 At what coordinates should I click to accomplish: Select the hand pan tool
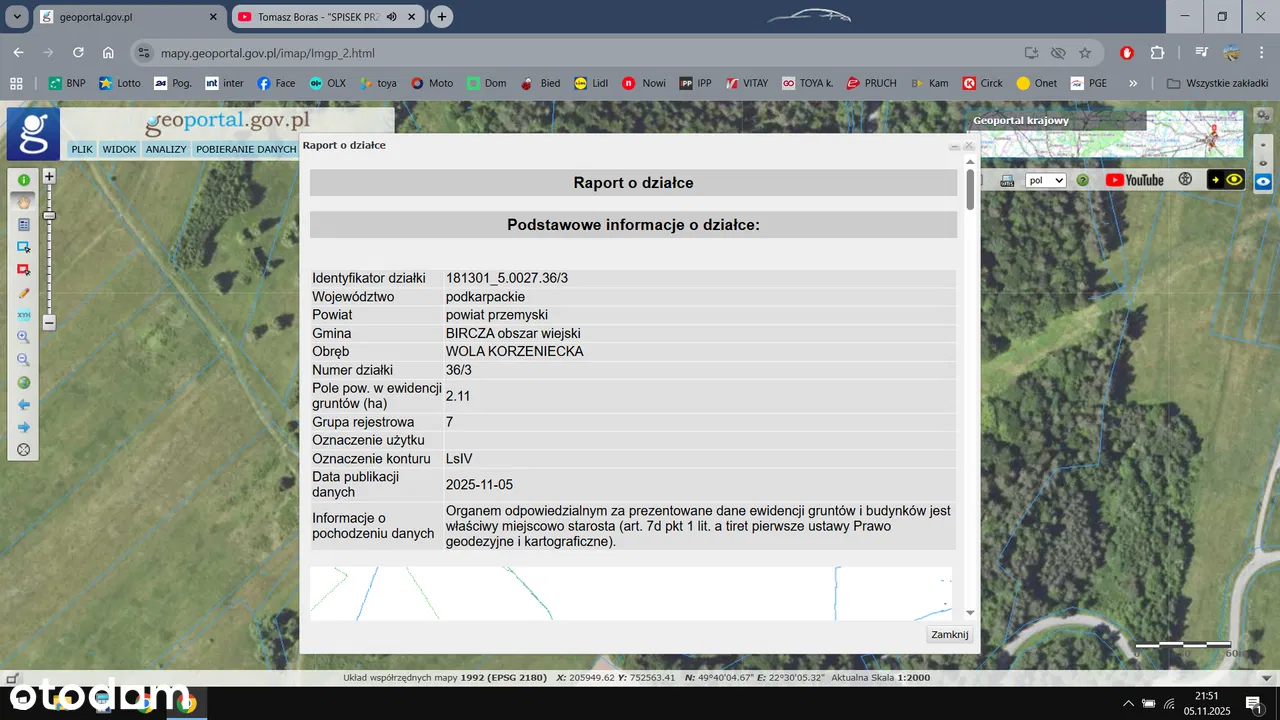tap(24, 202)
